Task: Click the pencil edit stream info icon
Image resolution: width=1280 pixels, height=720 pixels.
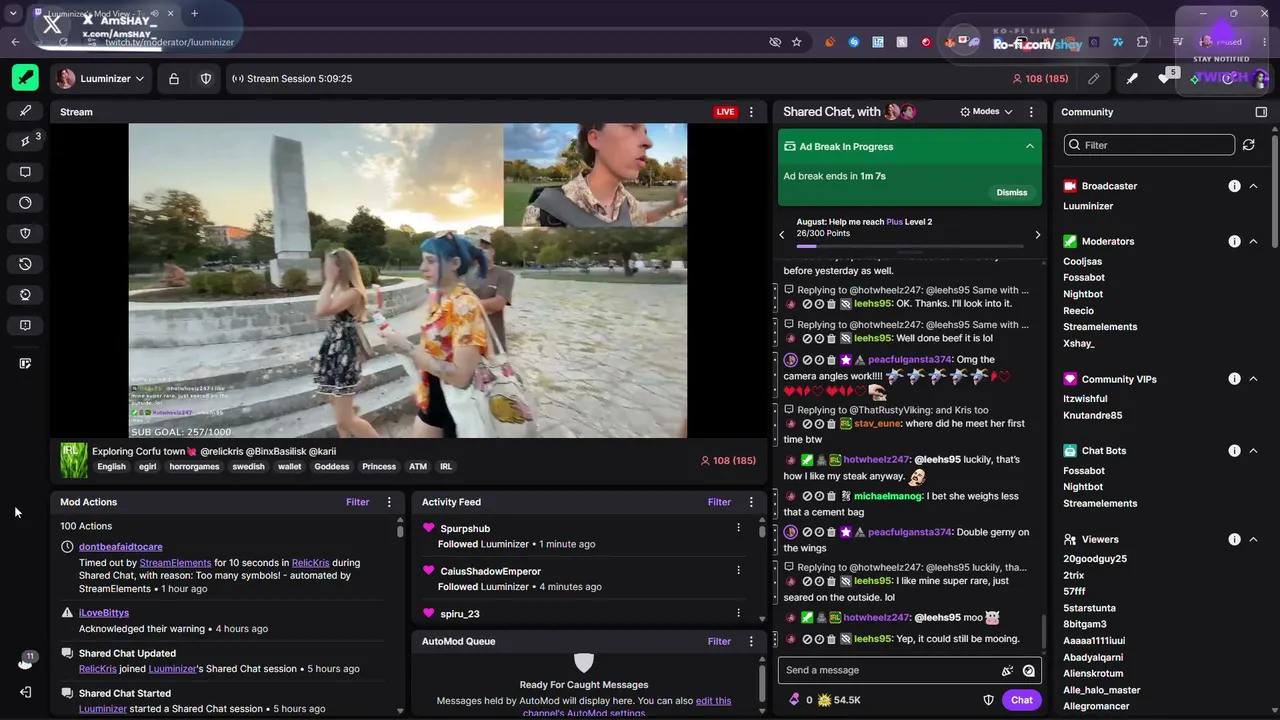Action: tap(1094, 79)
